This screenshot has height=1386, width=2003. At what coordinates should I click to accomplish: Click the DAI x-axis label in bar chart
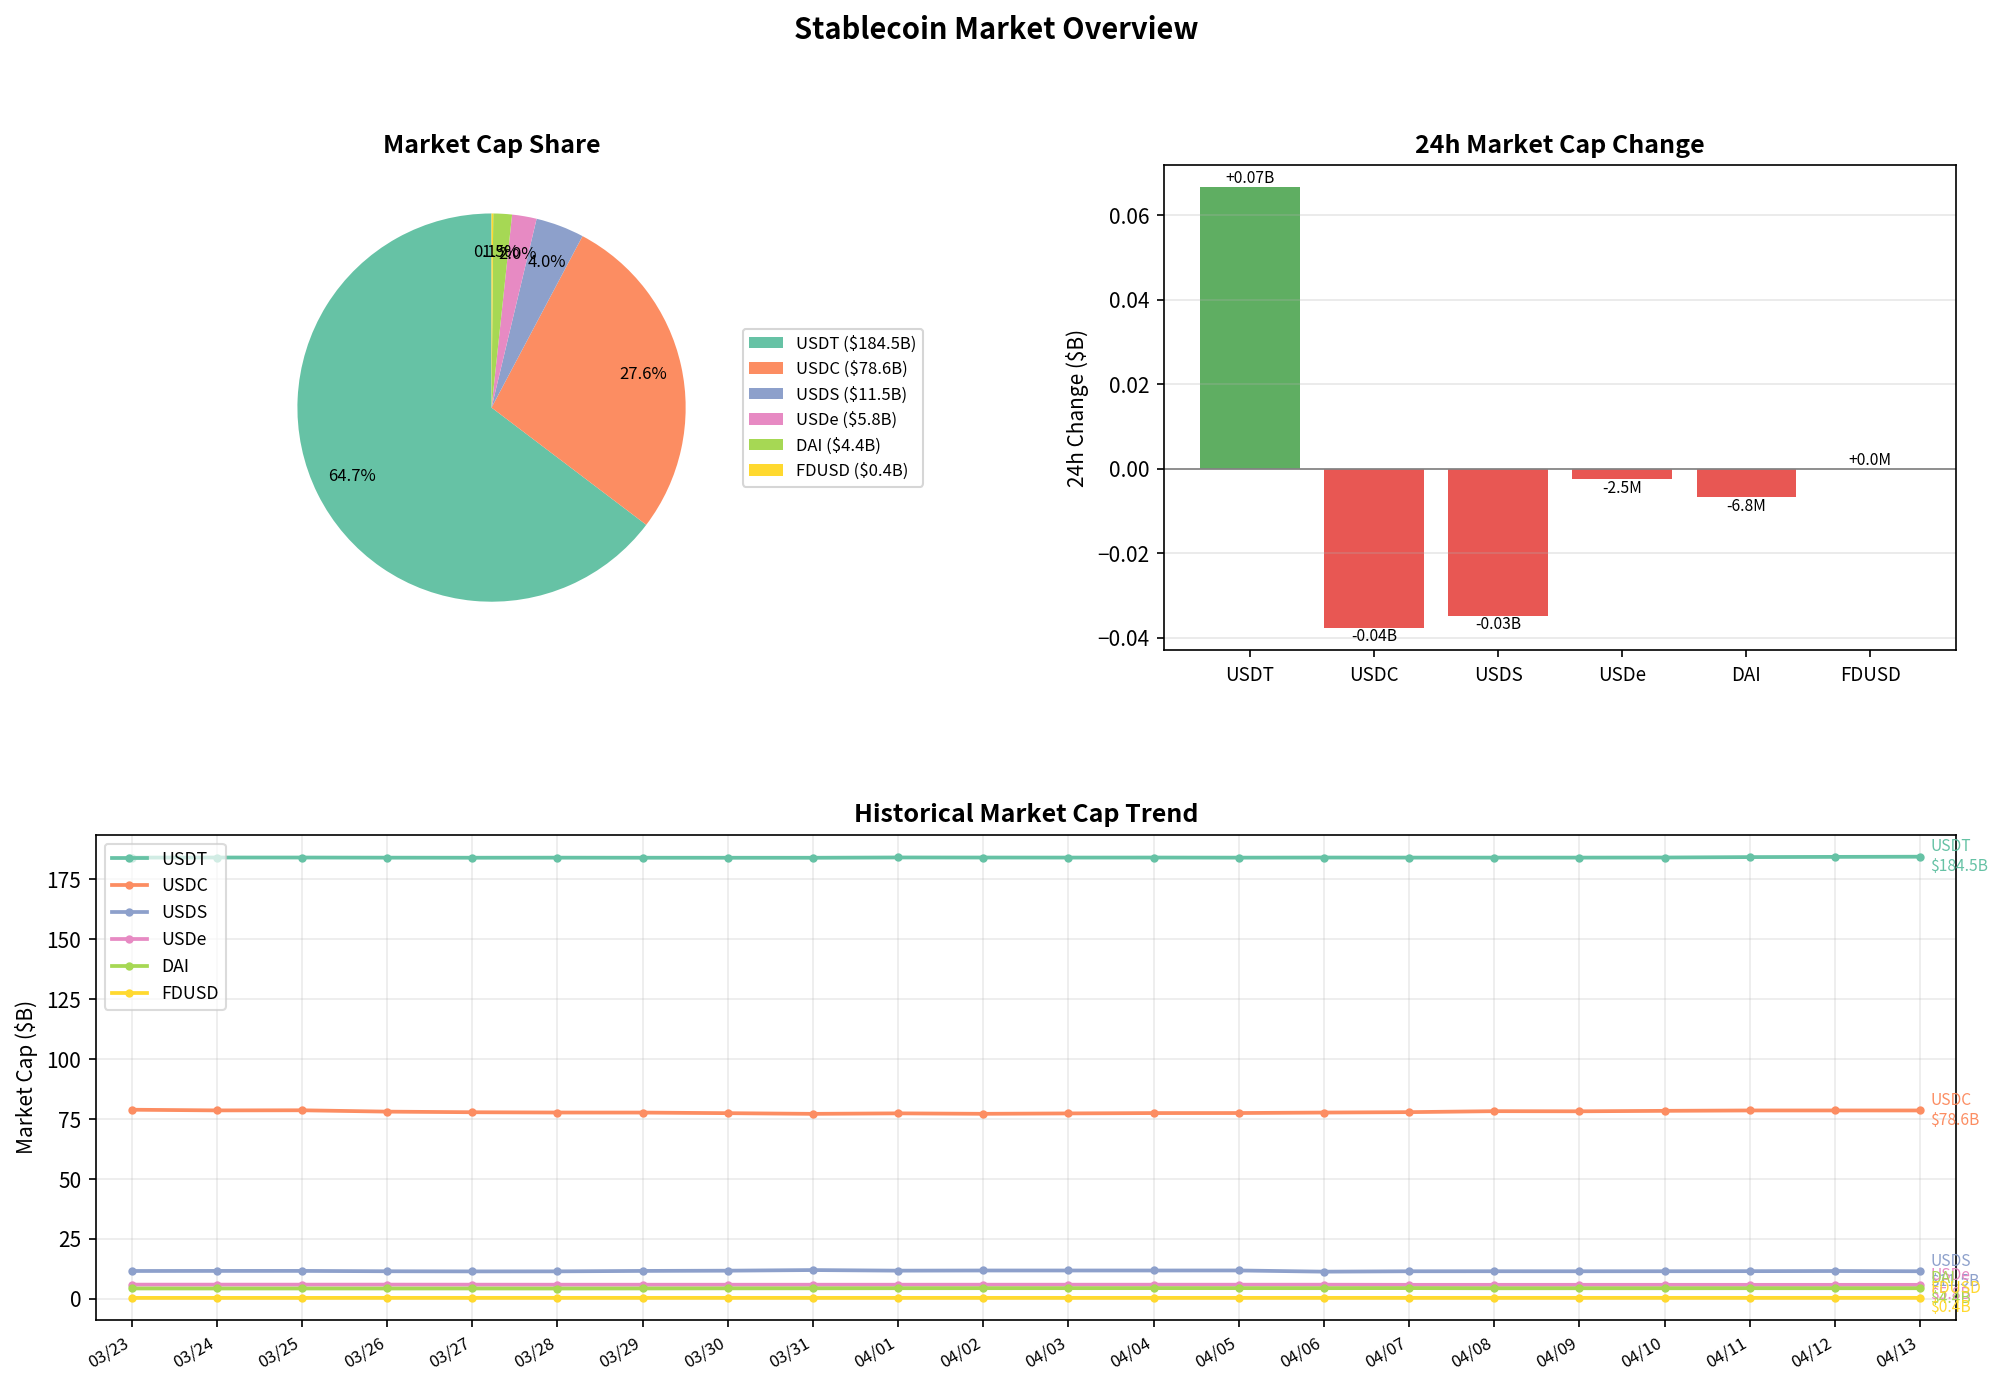pyautogui.click(x=1746, y=675)
